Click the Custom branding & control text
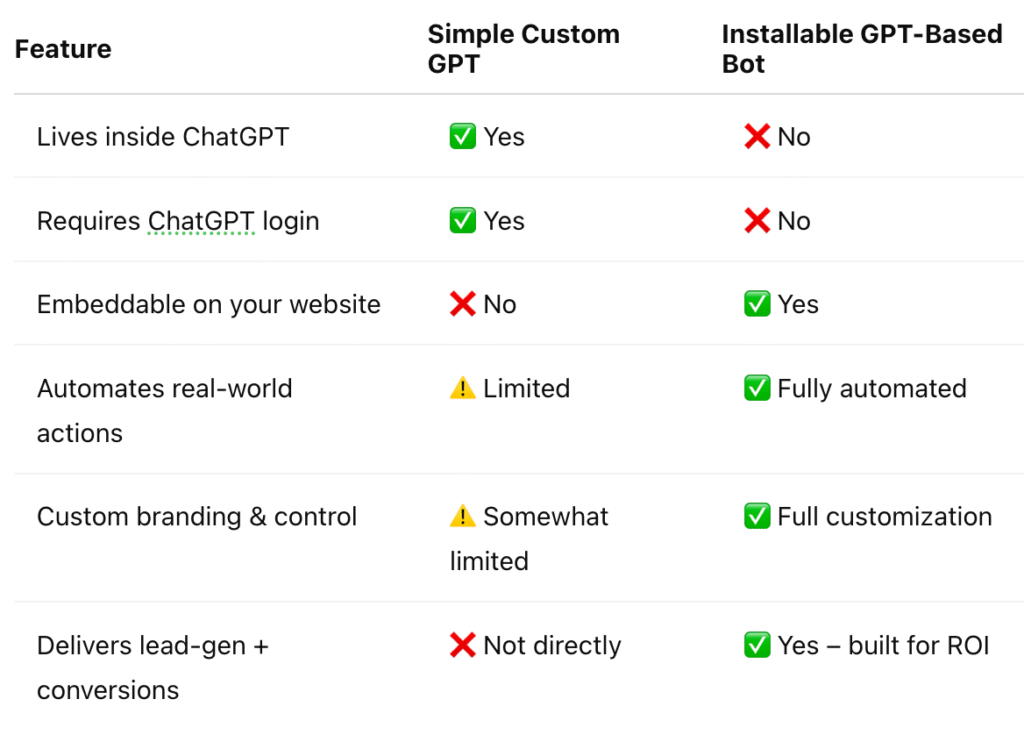Image resolution: width=1024 pixels, height=742 pixels. pos(197,517)
